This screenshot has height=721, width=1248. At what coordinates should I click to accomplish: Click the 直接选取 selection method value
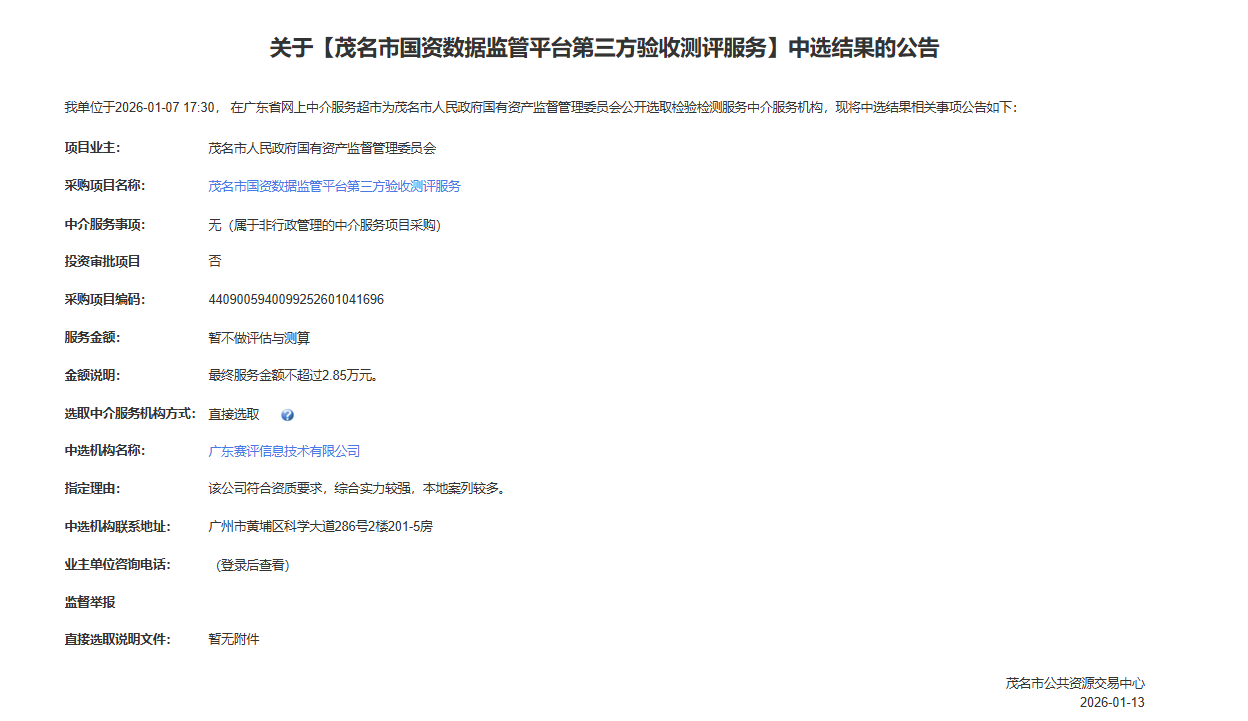click(x=234, y=414)
